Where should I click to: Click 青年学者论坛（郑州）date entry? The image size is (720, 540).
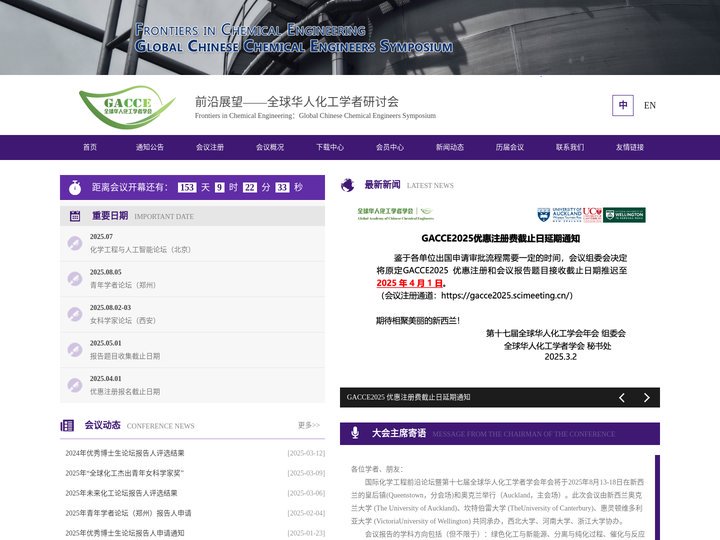192,279
